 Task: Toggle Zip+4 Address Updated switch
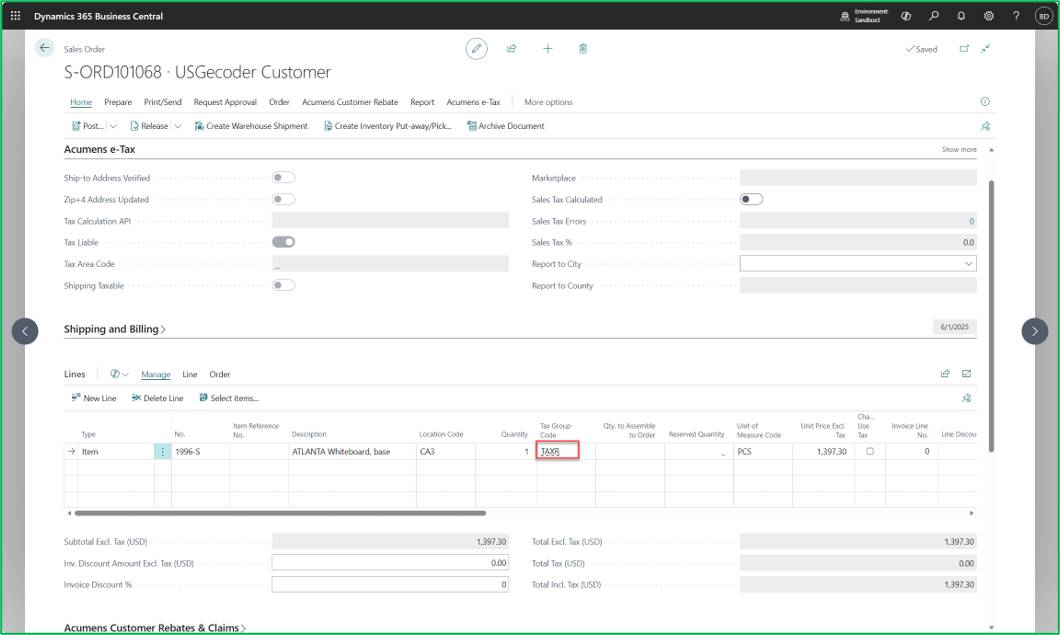pos(283,199)
